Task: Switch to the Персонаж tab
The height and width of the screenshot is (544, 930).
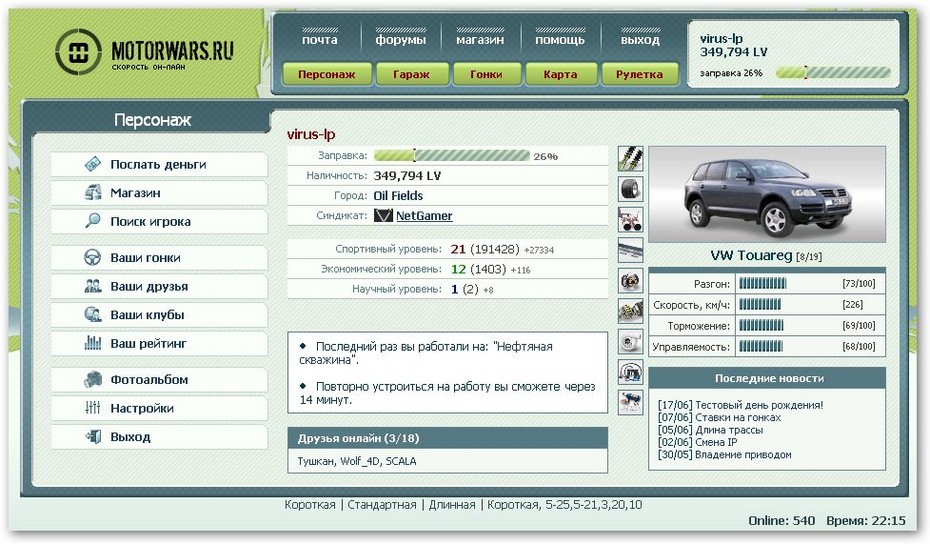Action: click(327, 74)
